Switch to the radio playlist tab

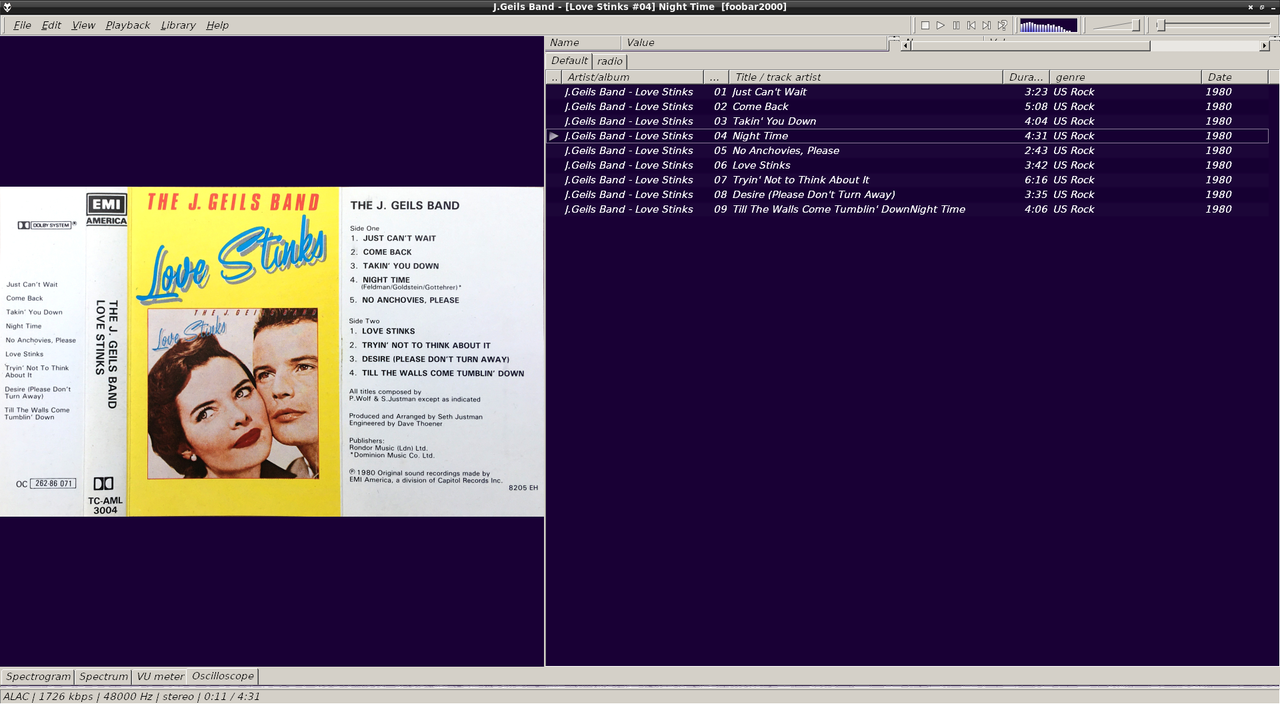pyautogui.click(x=610, y=61)
